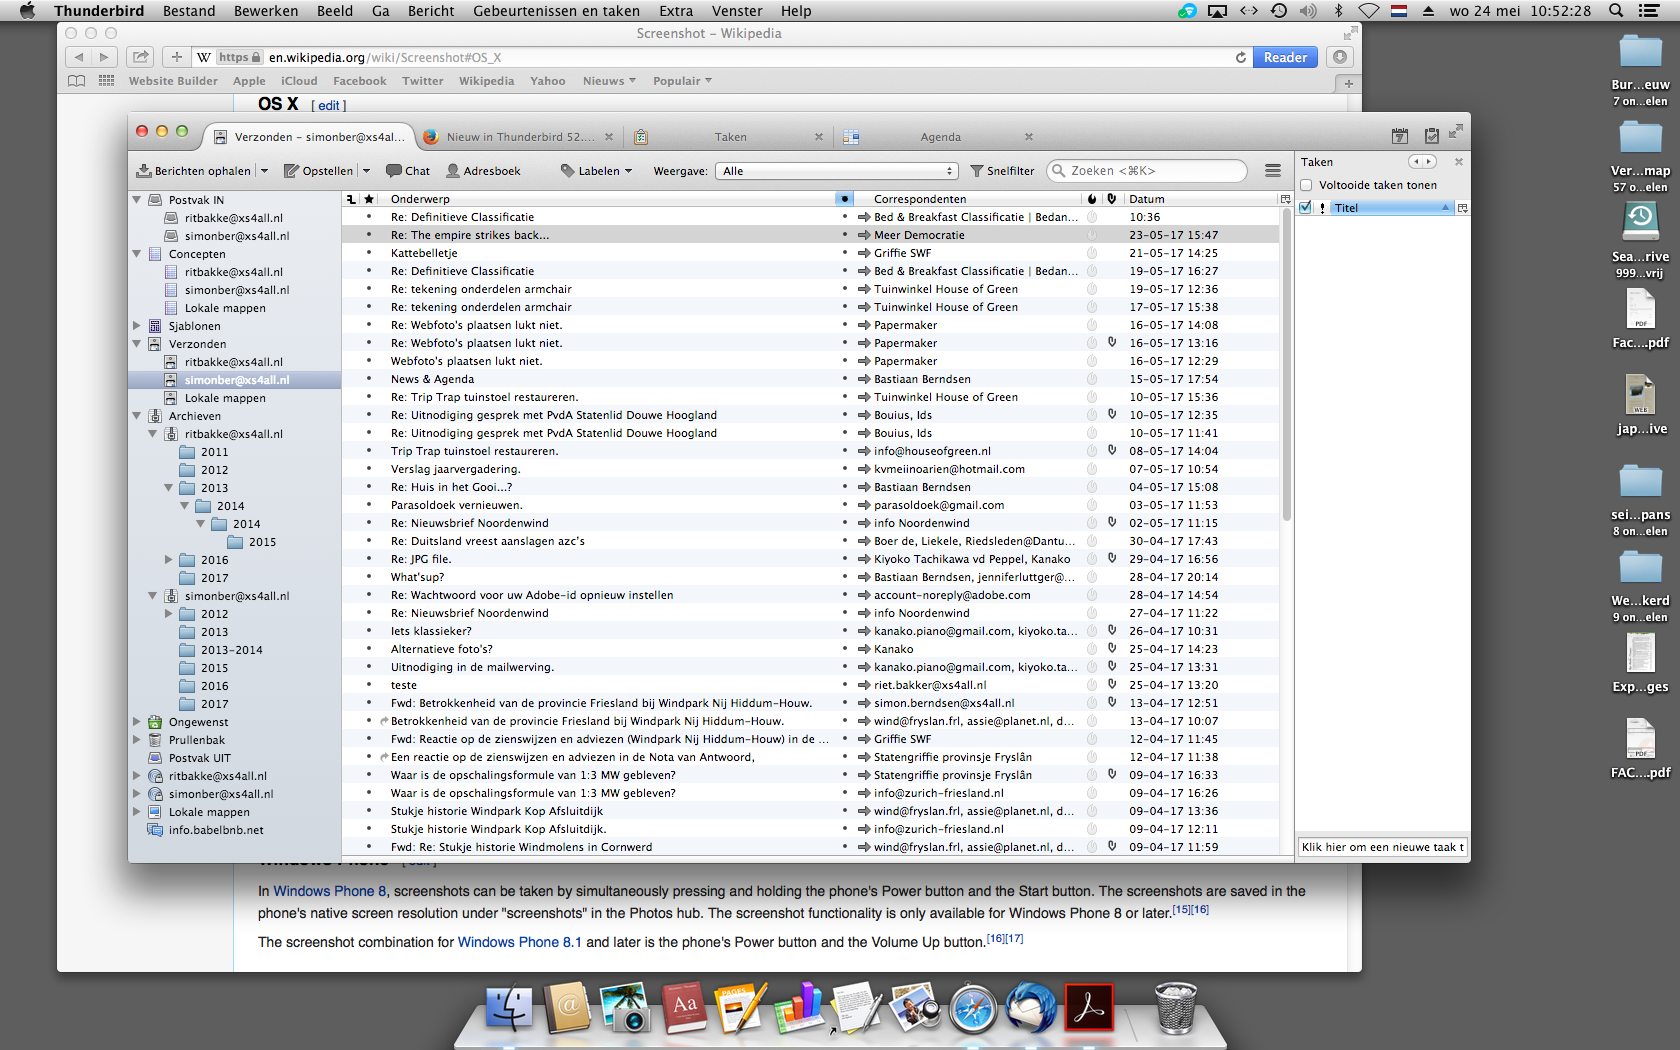
Task: Open the Adresboek address book
Action: 483,171
